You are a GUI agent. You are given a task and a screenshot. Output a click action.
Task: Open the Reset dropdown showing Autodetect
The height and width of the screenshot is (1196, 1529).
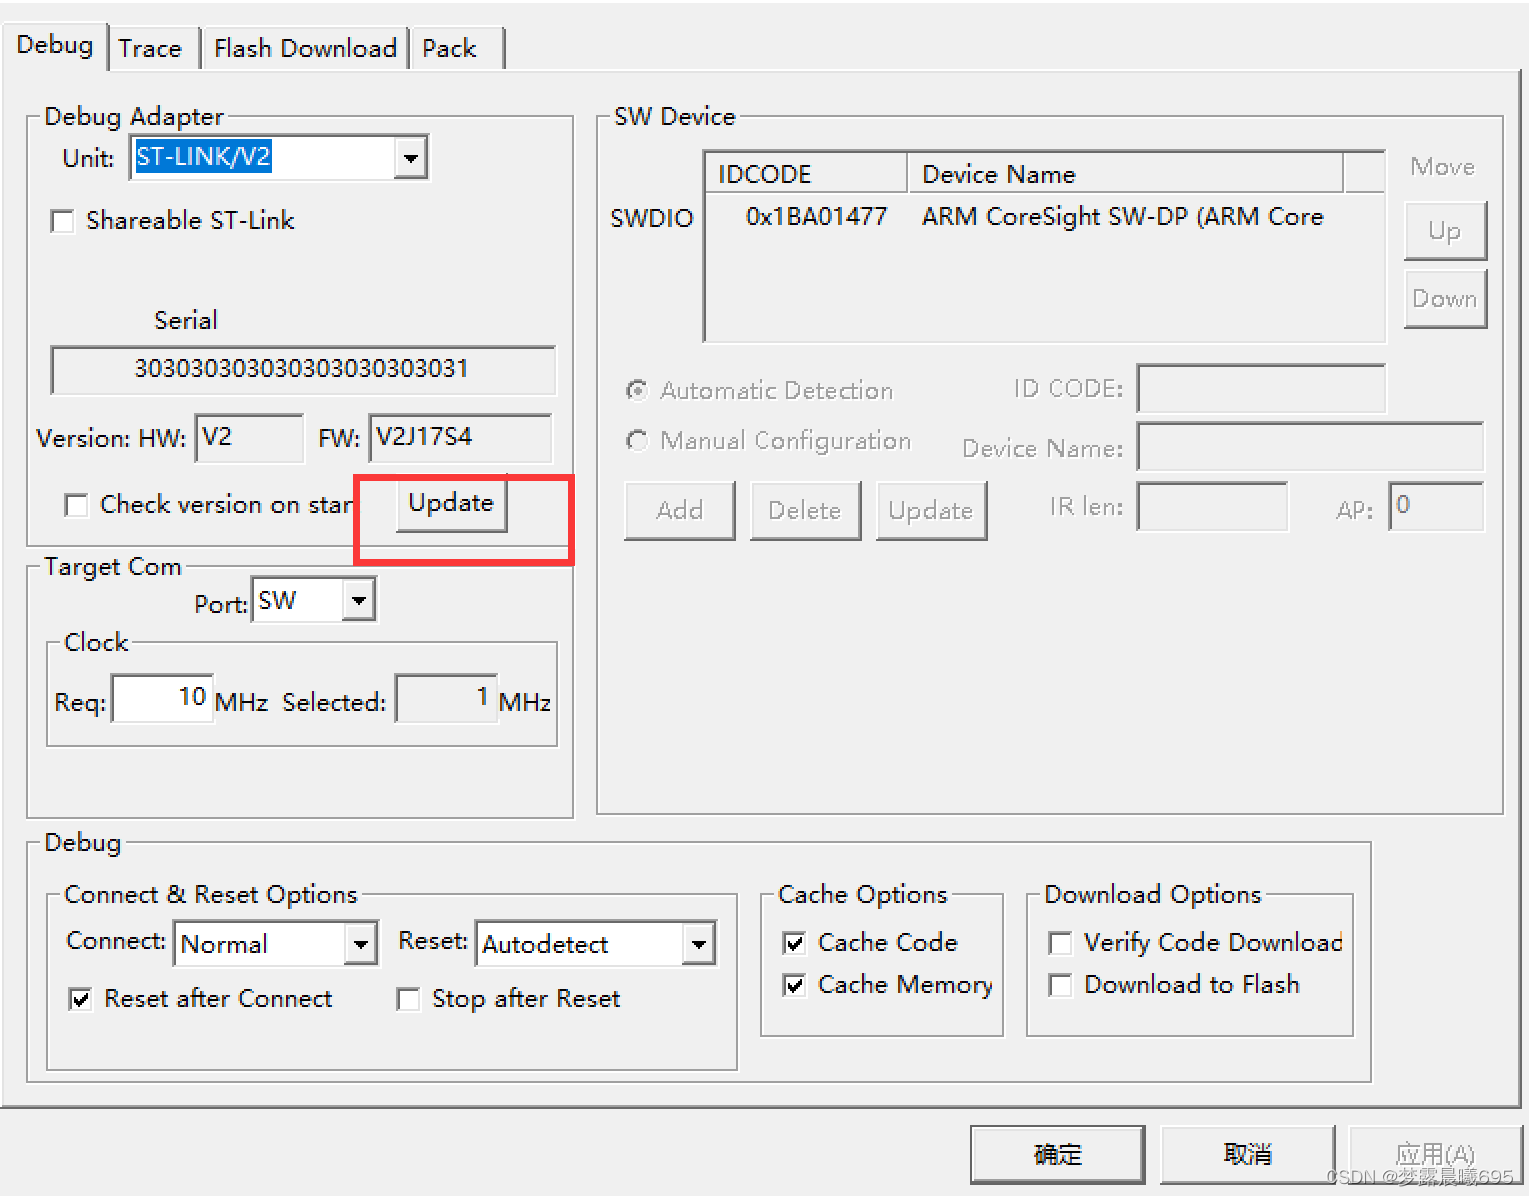pyautogui.click(x=699, y=943)
